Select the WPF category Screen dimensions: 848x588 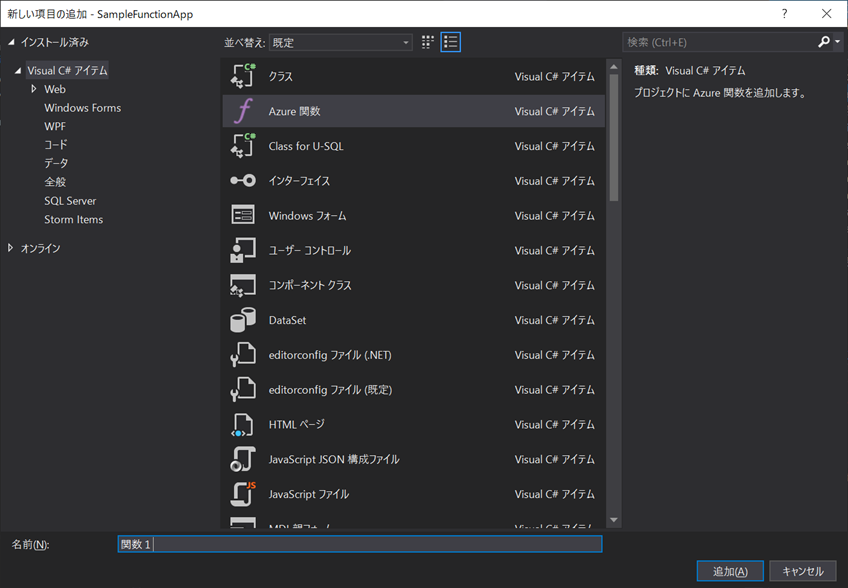click(55, 126)
